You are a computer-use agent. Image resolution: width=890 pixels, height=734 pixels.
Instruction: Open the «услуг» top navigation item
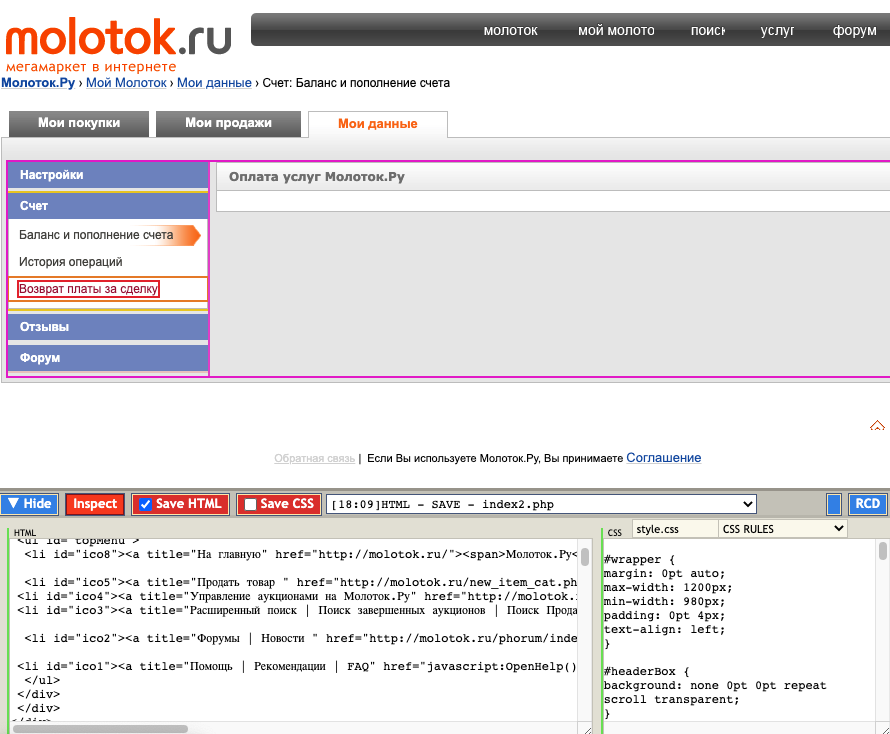pos(777,31)
